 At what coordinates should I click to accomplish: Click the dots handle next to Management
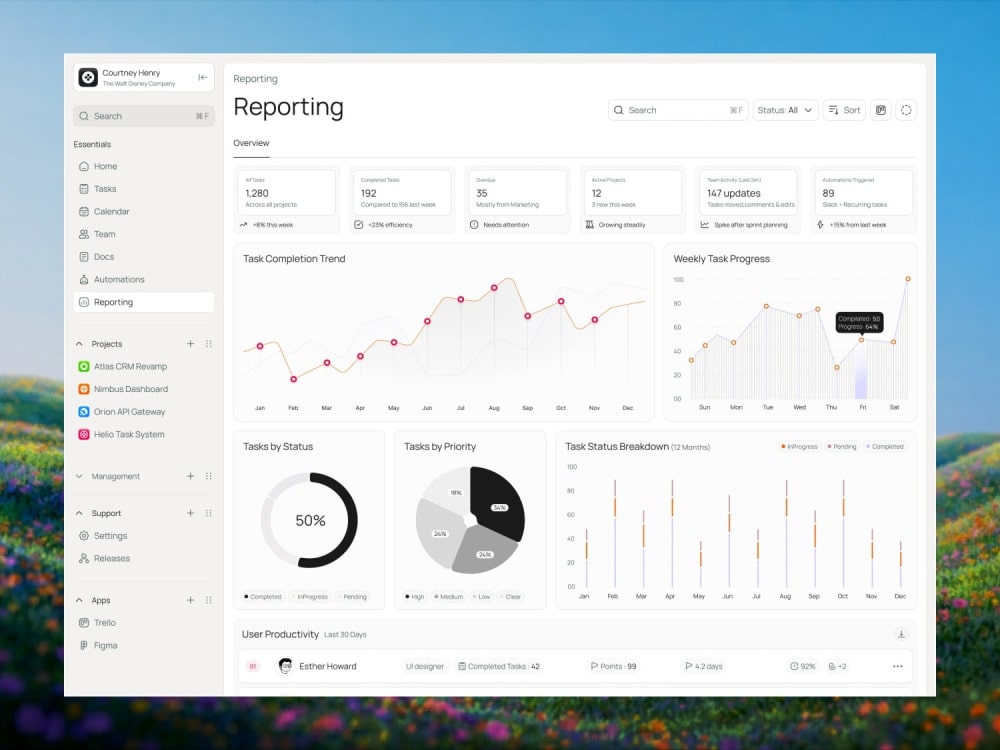click(x=209, y=476)
